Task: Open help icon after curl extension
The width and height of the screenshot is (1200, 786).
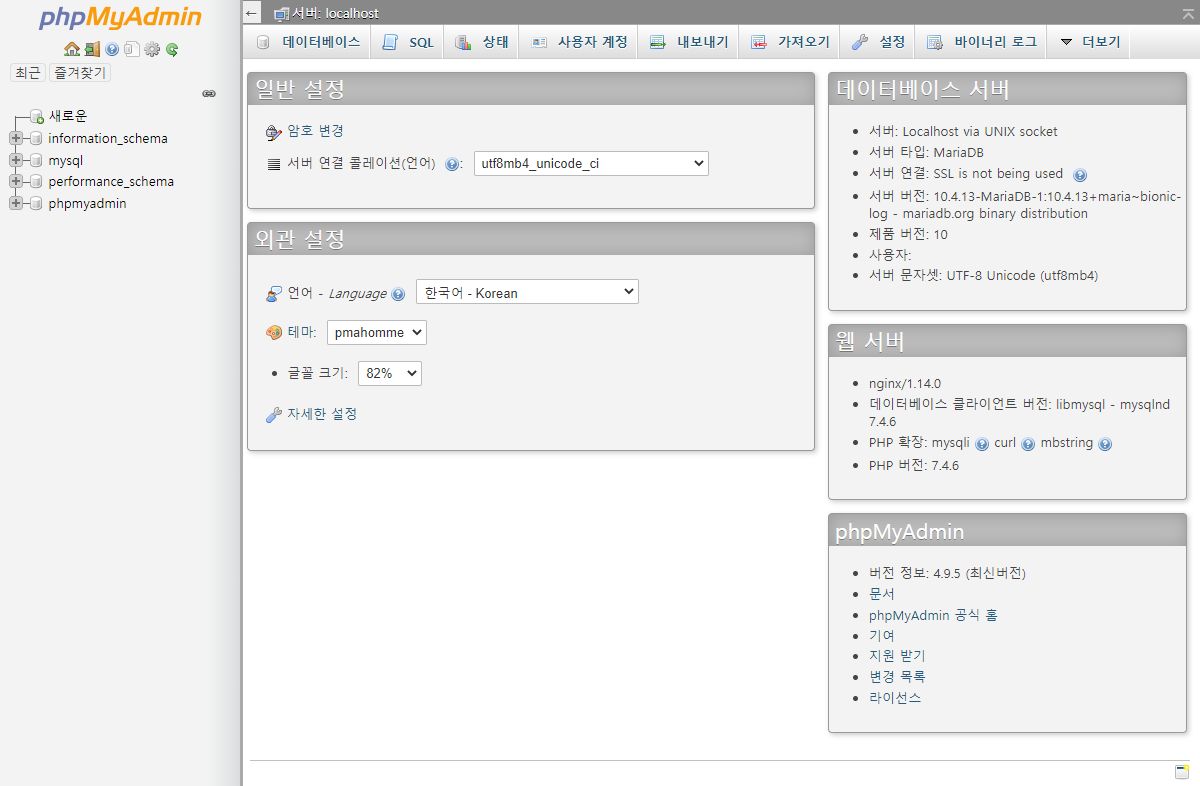Action: pyautogui.click(x=1028, y=444)
